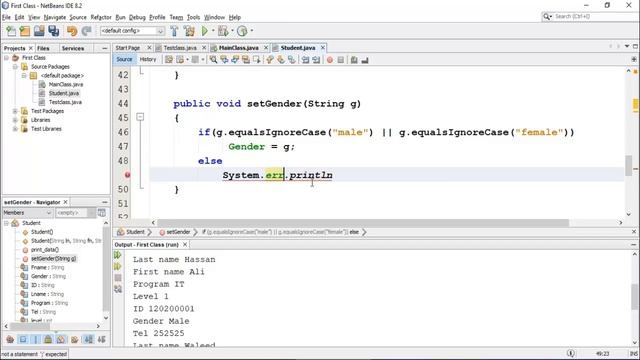Toggle Show Non-Public Members lock filter
This screenshot has height=360, width=640.
[x=48, y=340]
